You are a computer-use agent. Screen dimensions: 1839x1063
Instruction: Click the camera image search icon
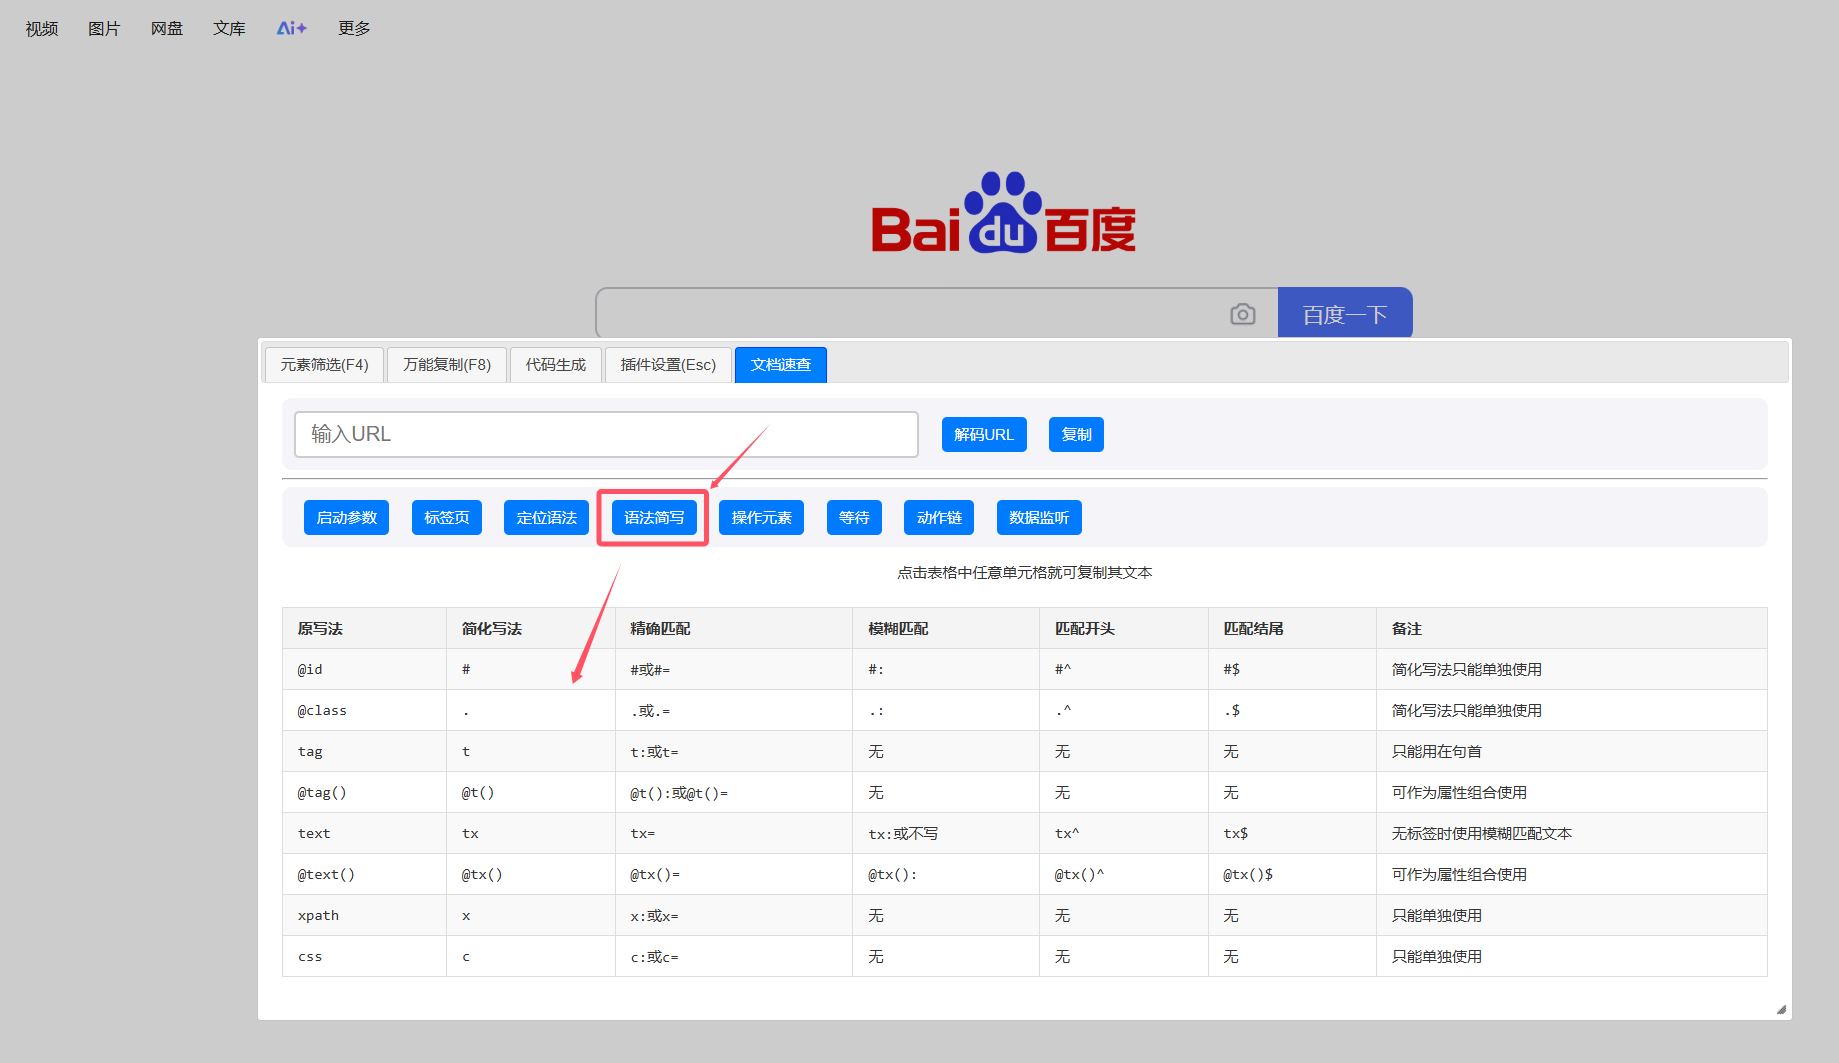(x=1242, y=314)
